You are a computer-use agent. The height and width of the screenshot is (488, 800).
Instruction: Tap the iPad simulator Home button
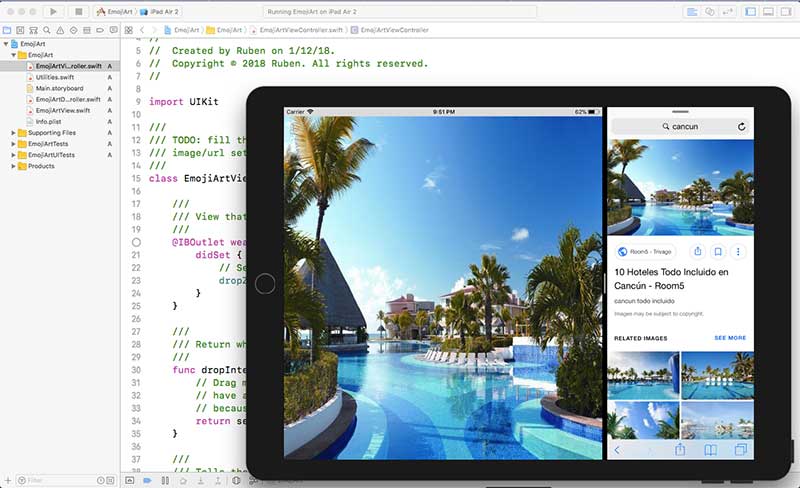pos(265,283)
